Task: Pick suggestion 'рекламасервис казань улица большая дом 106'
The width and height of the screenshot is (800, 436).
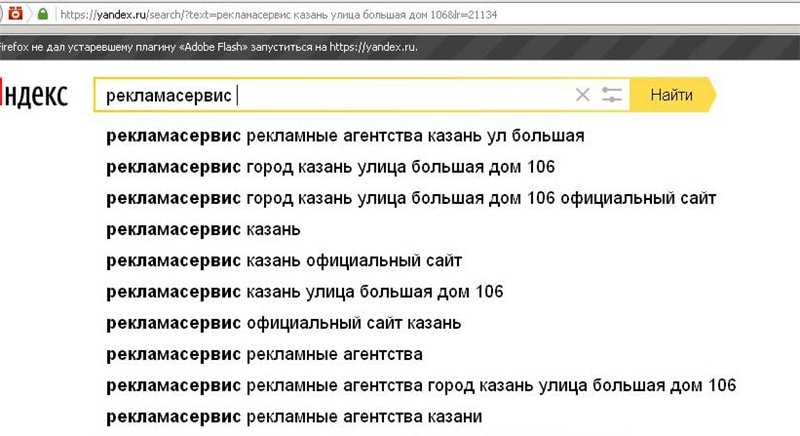Action: [305, 292]
